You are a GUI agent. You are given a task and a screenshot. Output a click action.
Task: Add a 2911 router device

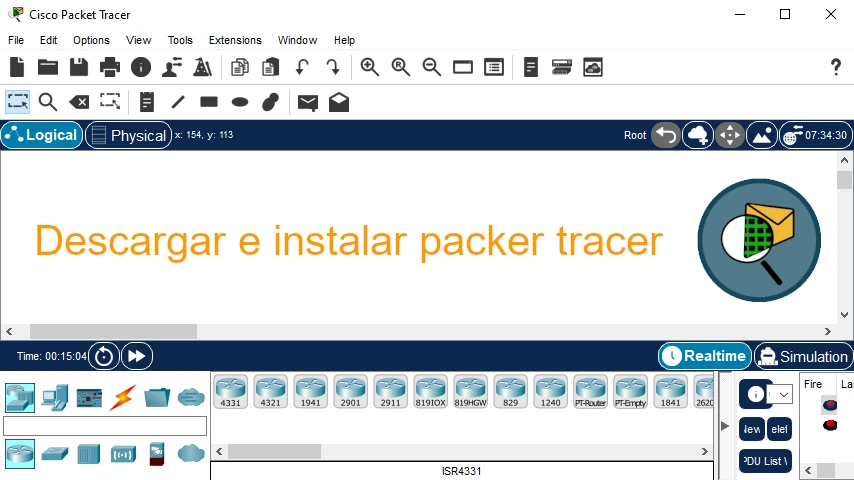click(x=391, y=392)
